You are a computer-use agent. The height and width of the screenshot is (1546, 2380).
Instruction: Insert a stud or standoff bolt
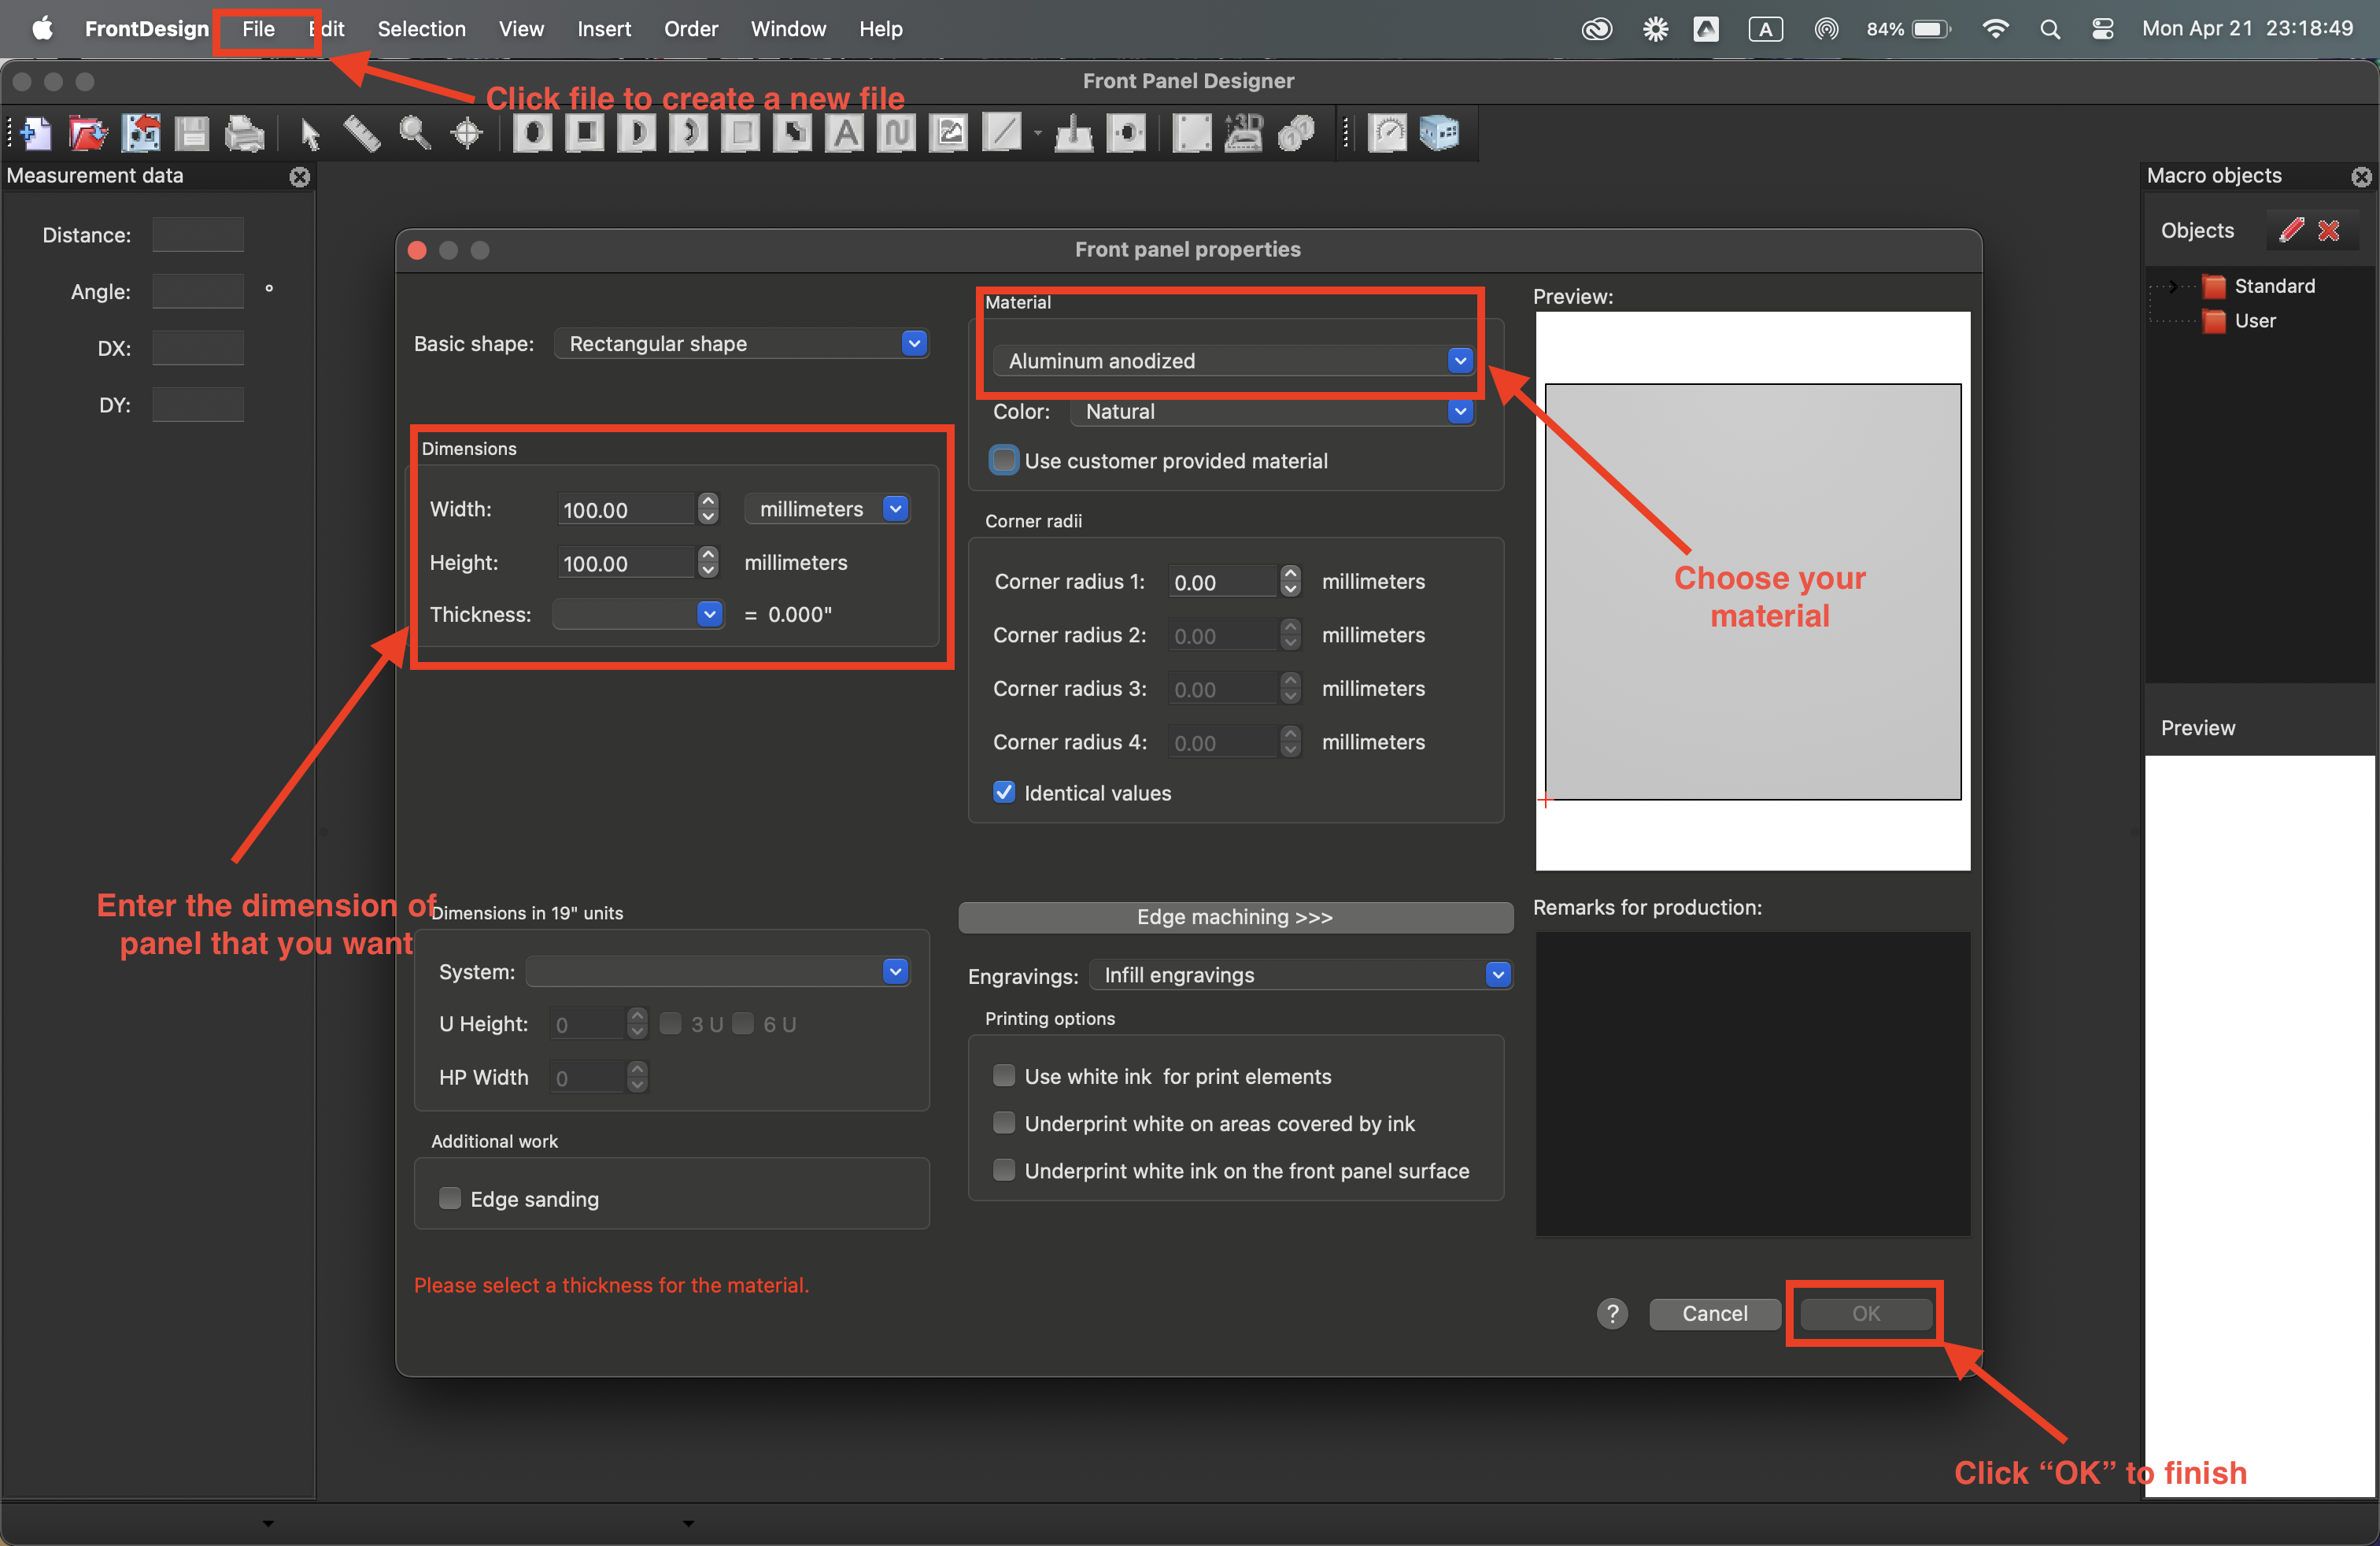point(1074,133)
